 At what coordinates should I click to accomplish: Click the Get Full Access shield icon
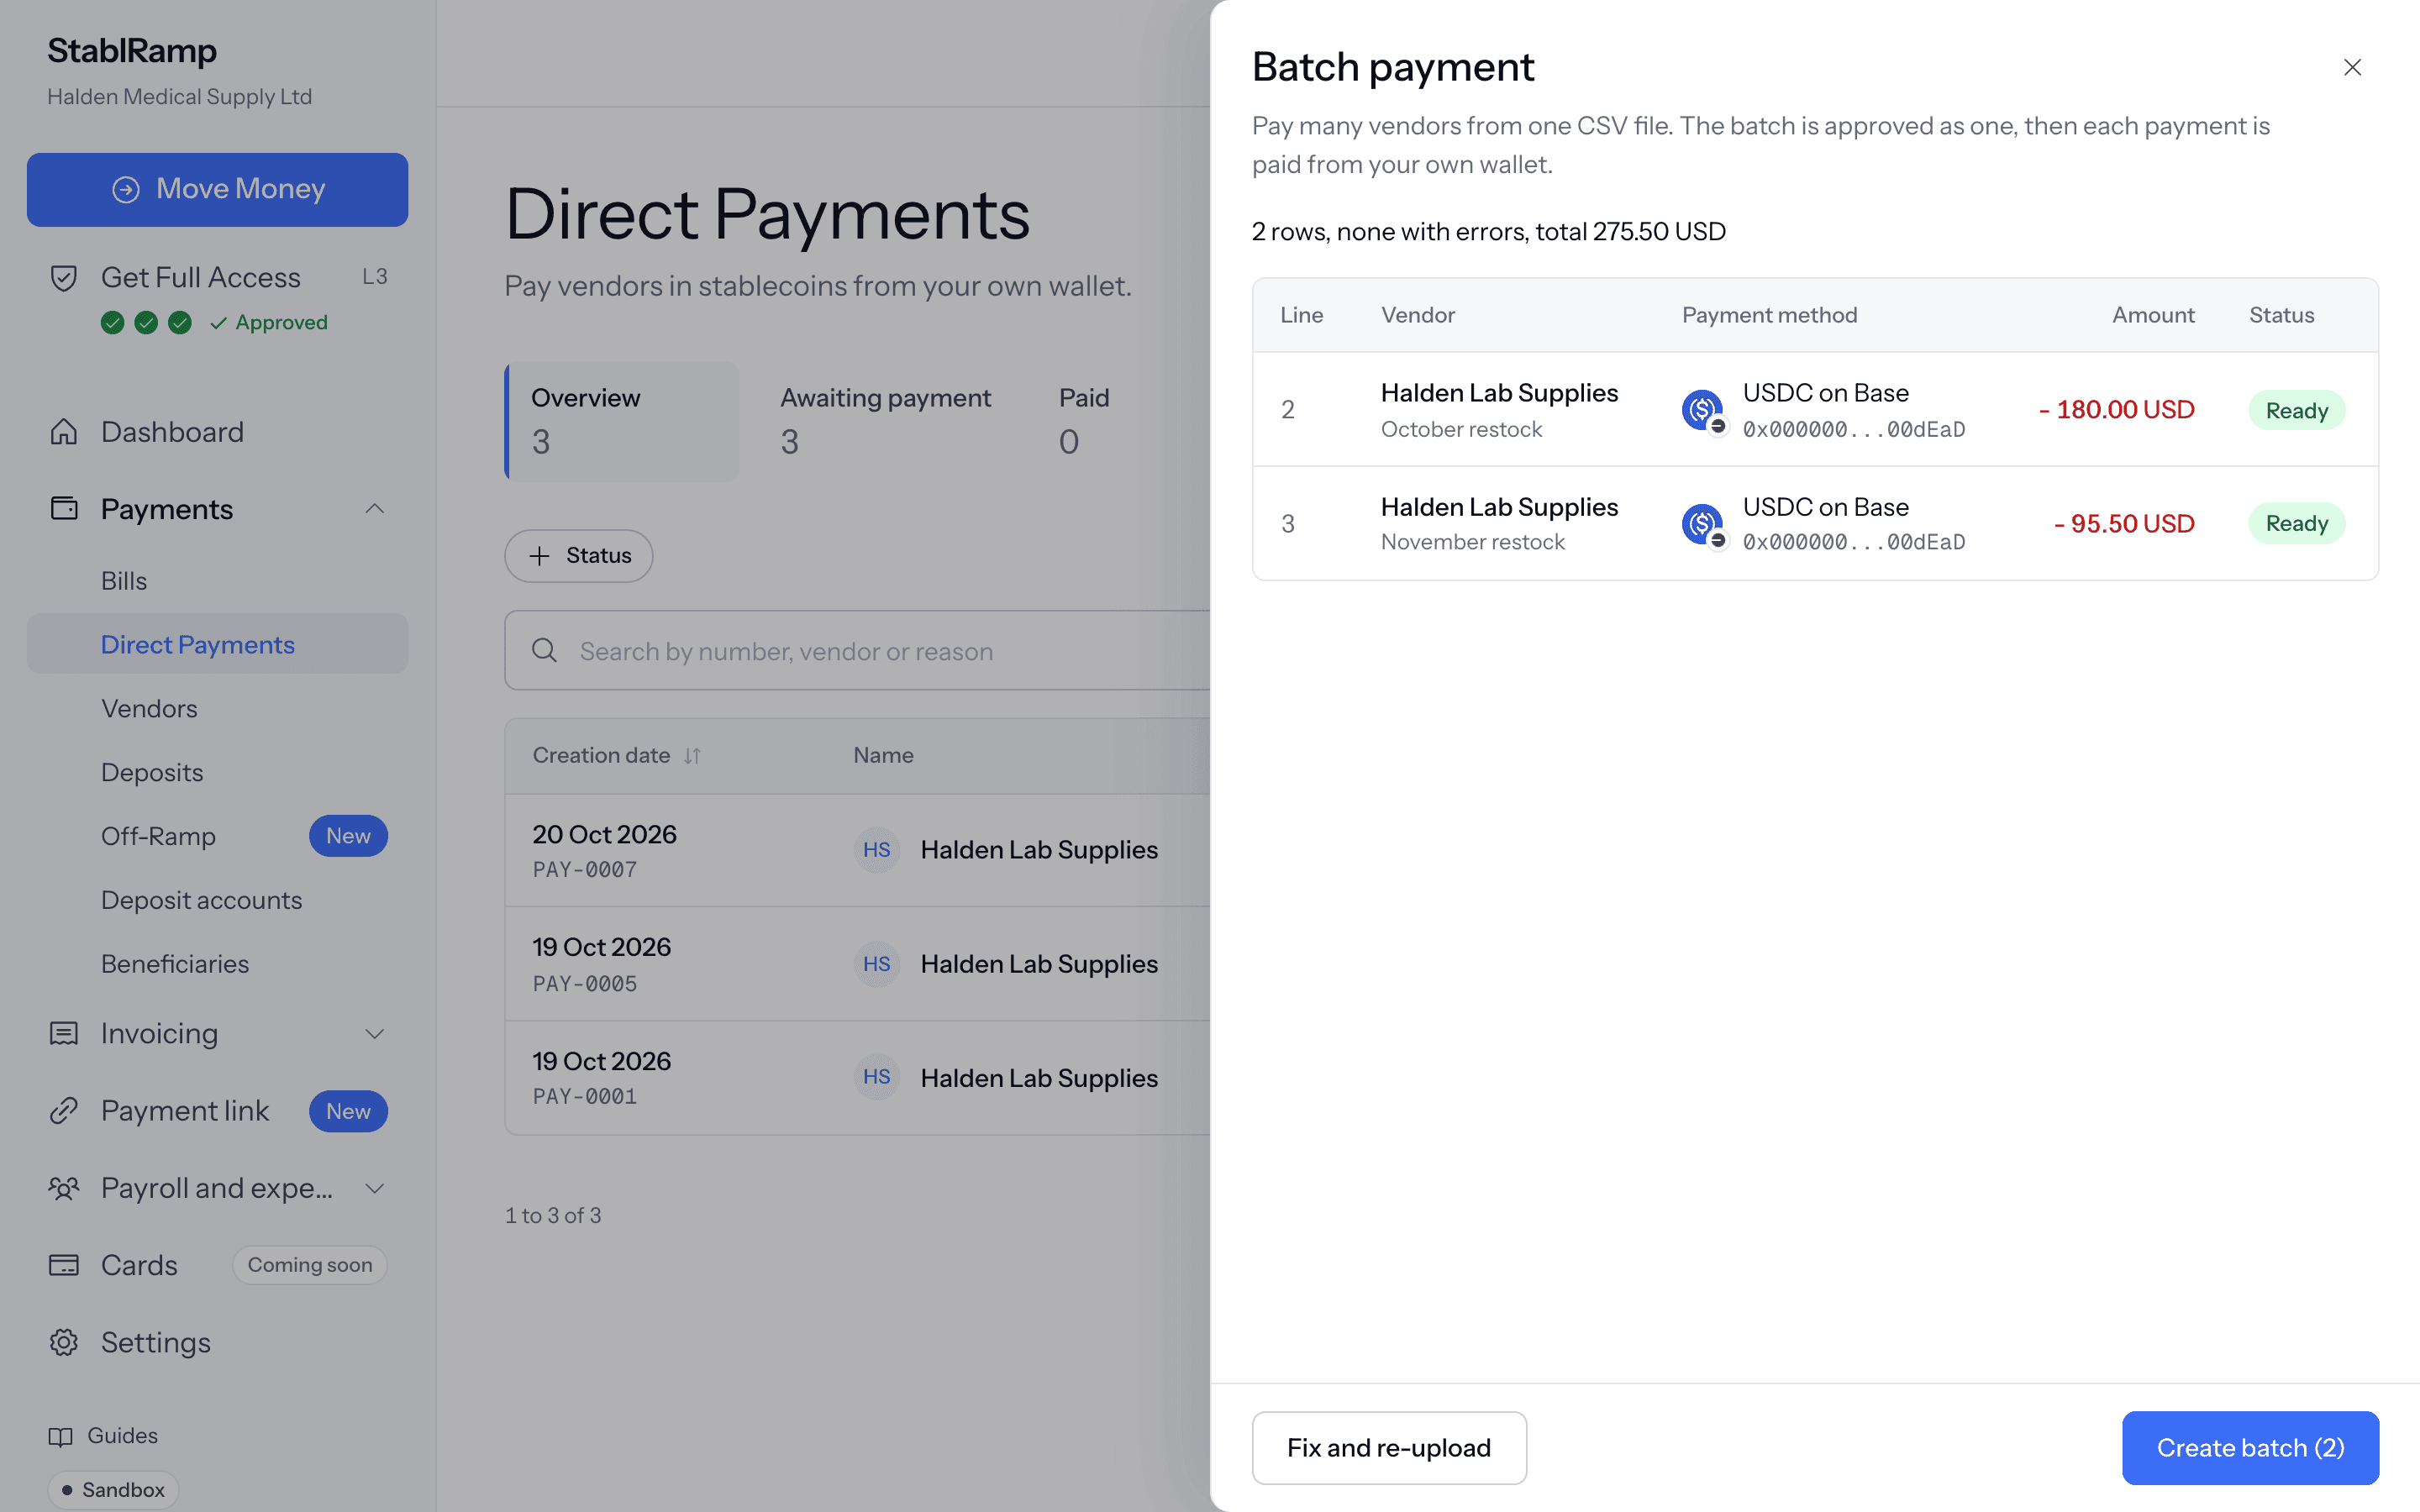click(64, 277)
